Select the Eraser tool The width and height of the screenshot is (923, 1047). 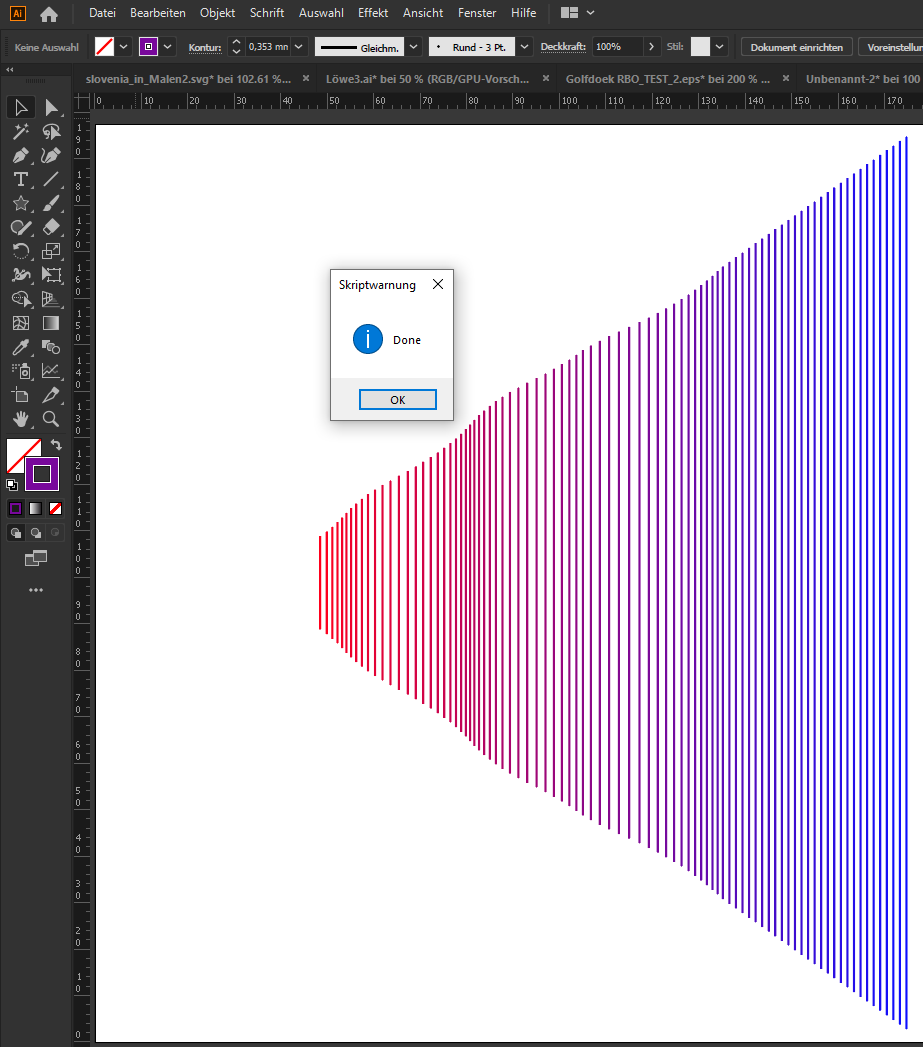tap(50, 226)
